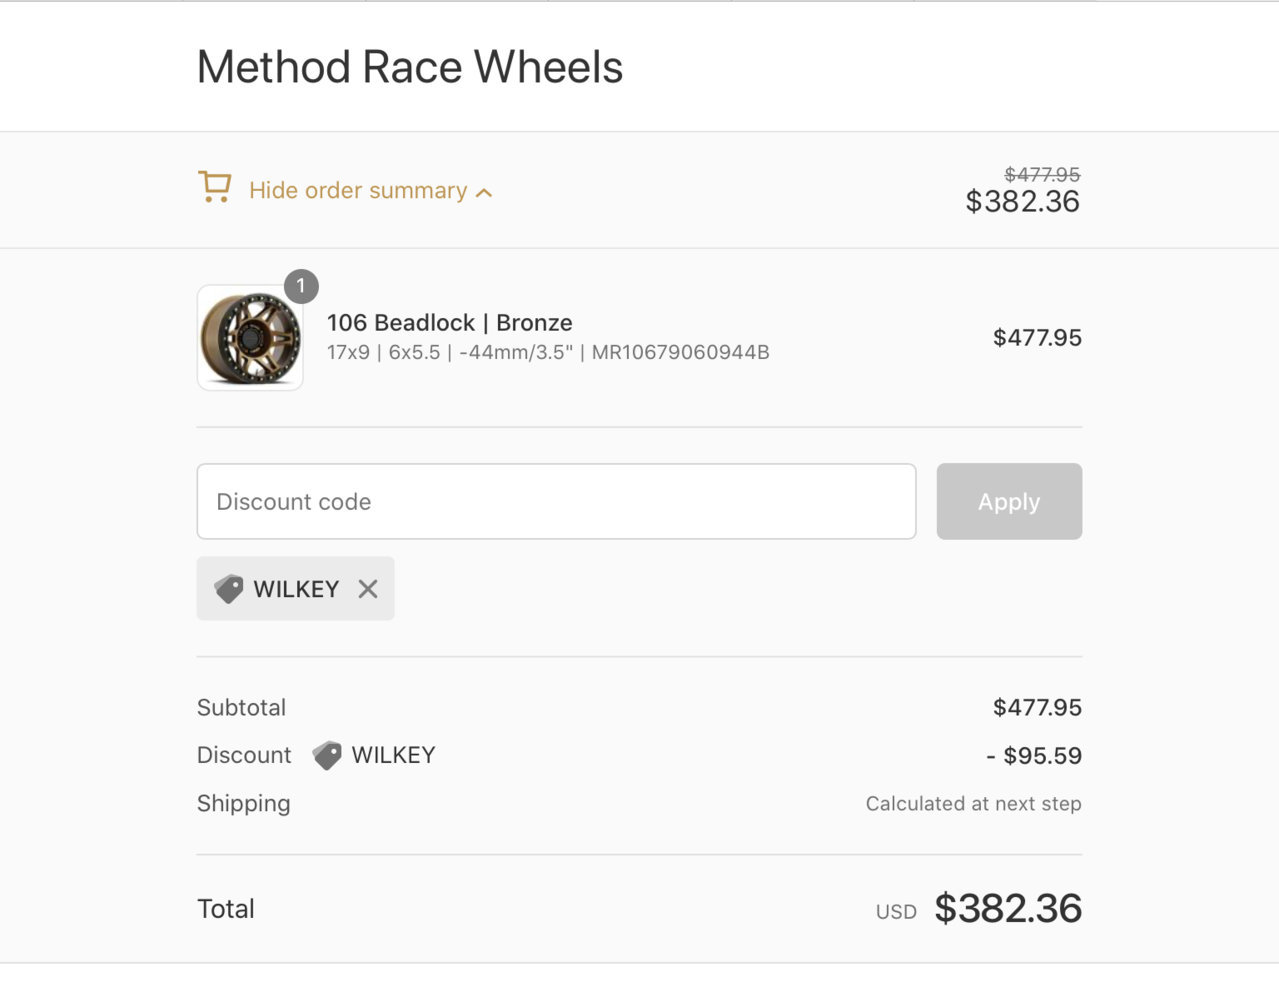Image resolution: width=1279 pixels, height=1002 pixels.
Task: Click the discount tag icon beside Discount row
Action: pyautogui.click(x=326, y=755)
